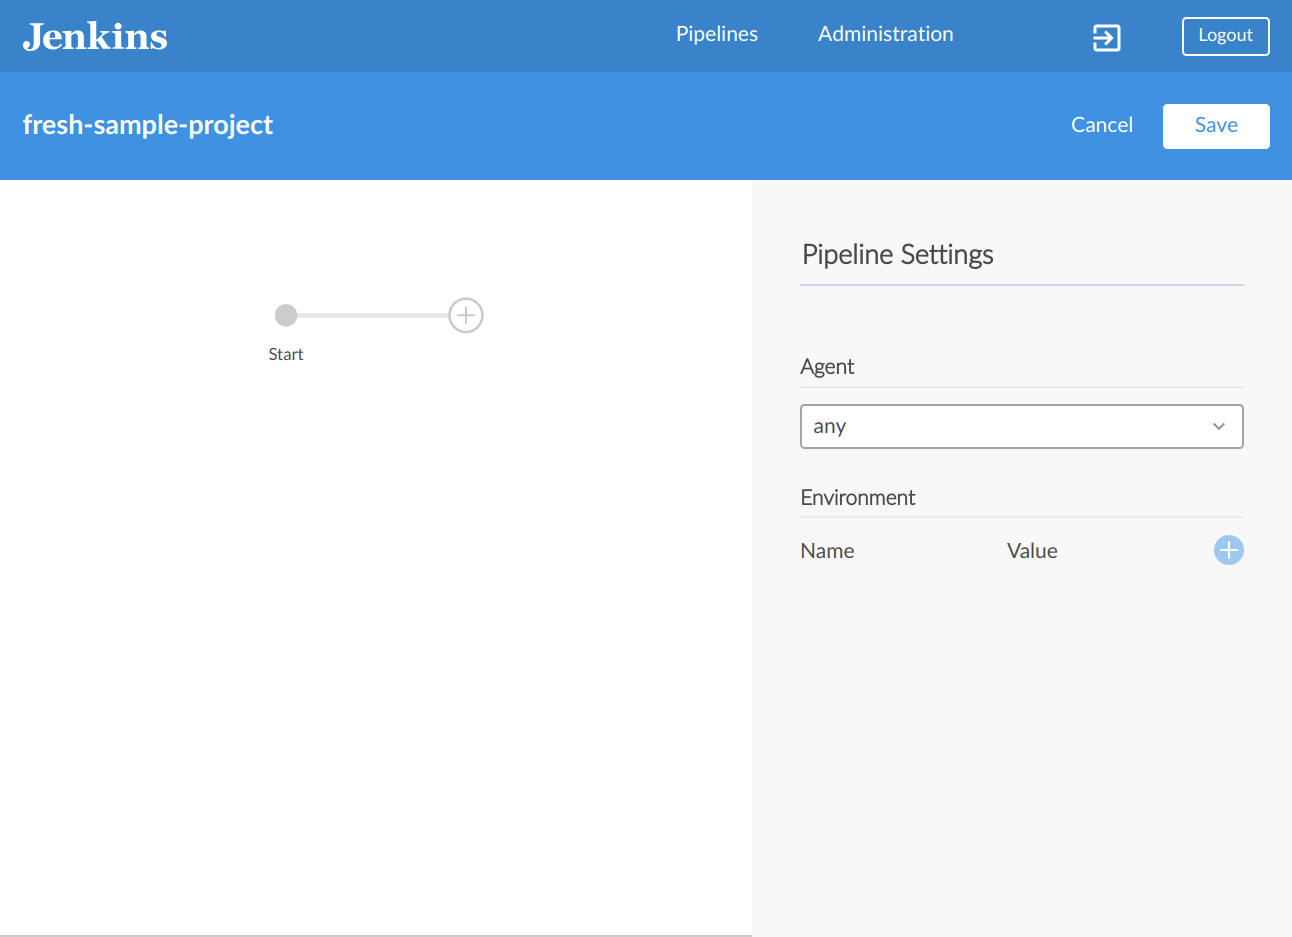Go to Administration
The height and width of the screenshot is (937, 1292).
pyautogui.click(x=886, y=34)
